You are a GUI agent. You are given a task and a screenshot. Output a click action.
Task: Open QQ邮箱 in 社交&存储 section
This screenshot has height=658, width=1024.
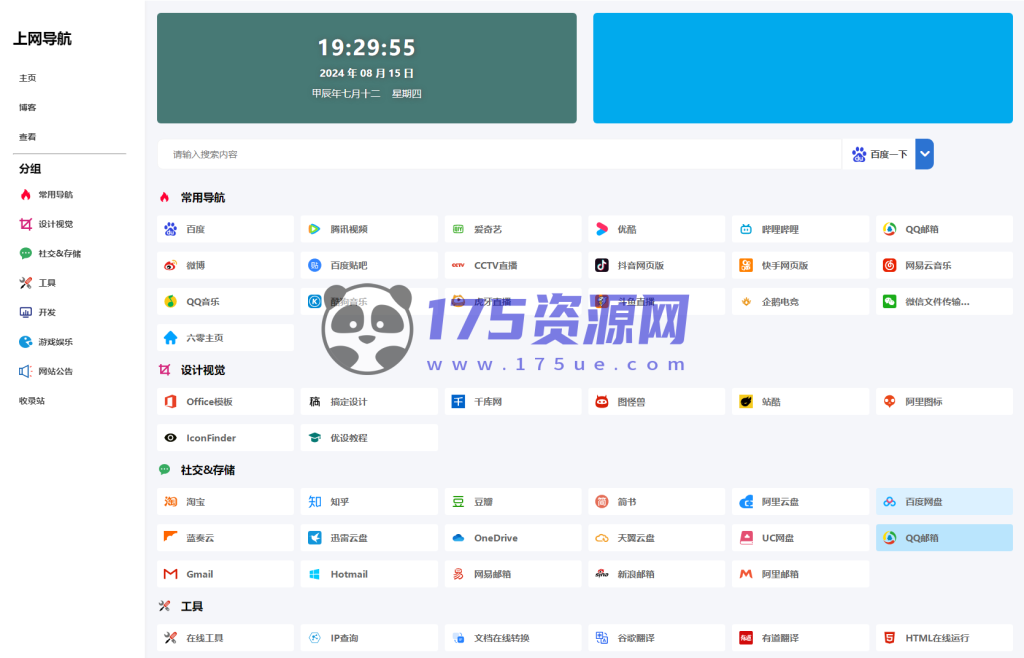[944, 538]
